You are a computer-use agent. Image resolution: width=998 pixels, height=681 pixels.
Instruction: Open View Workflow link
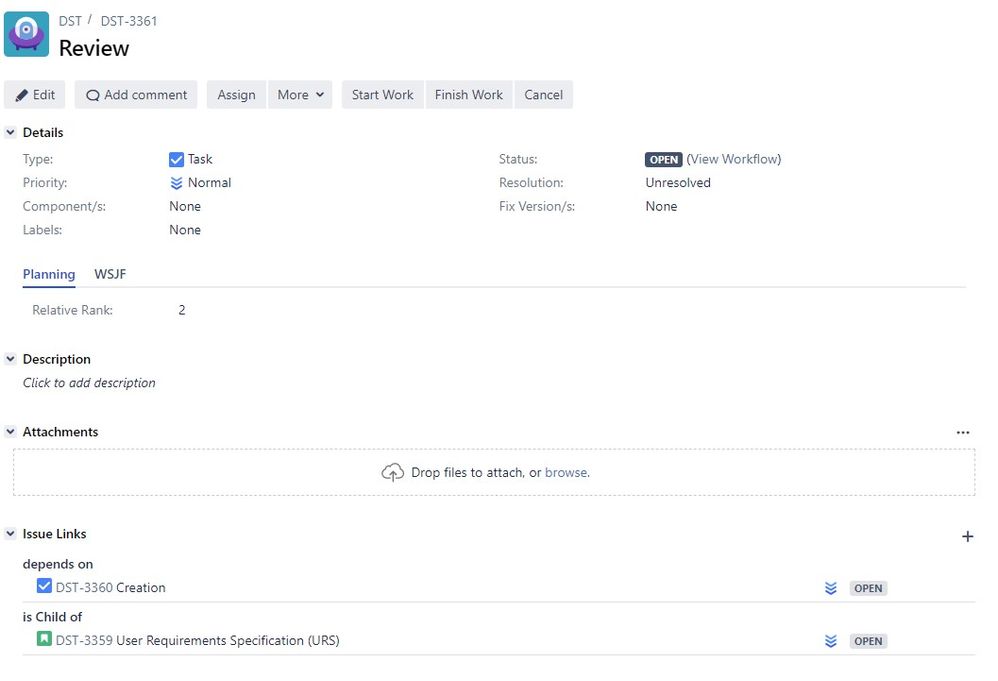(734, 159)
